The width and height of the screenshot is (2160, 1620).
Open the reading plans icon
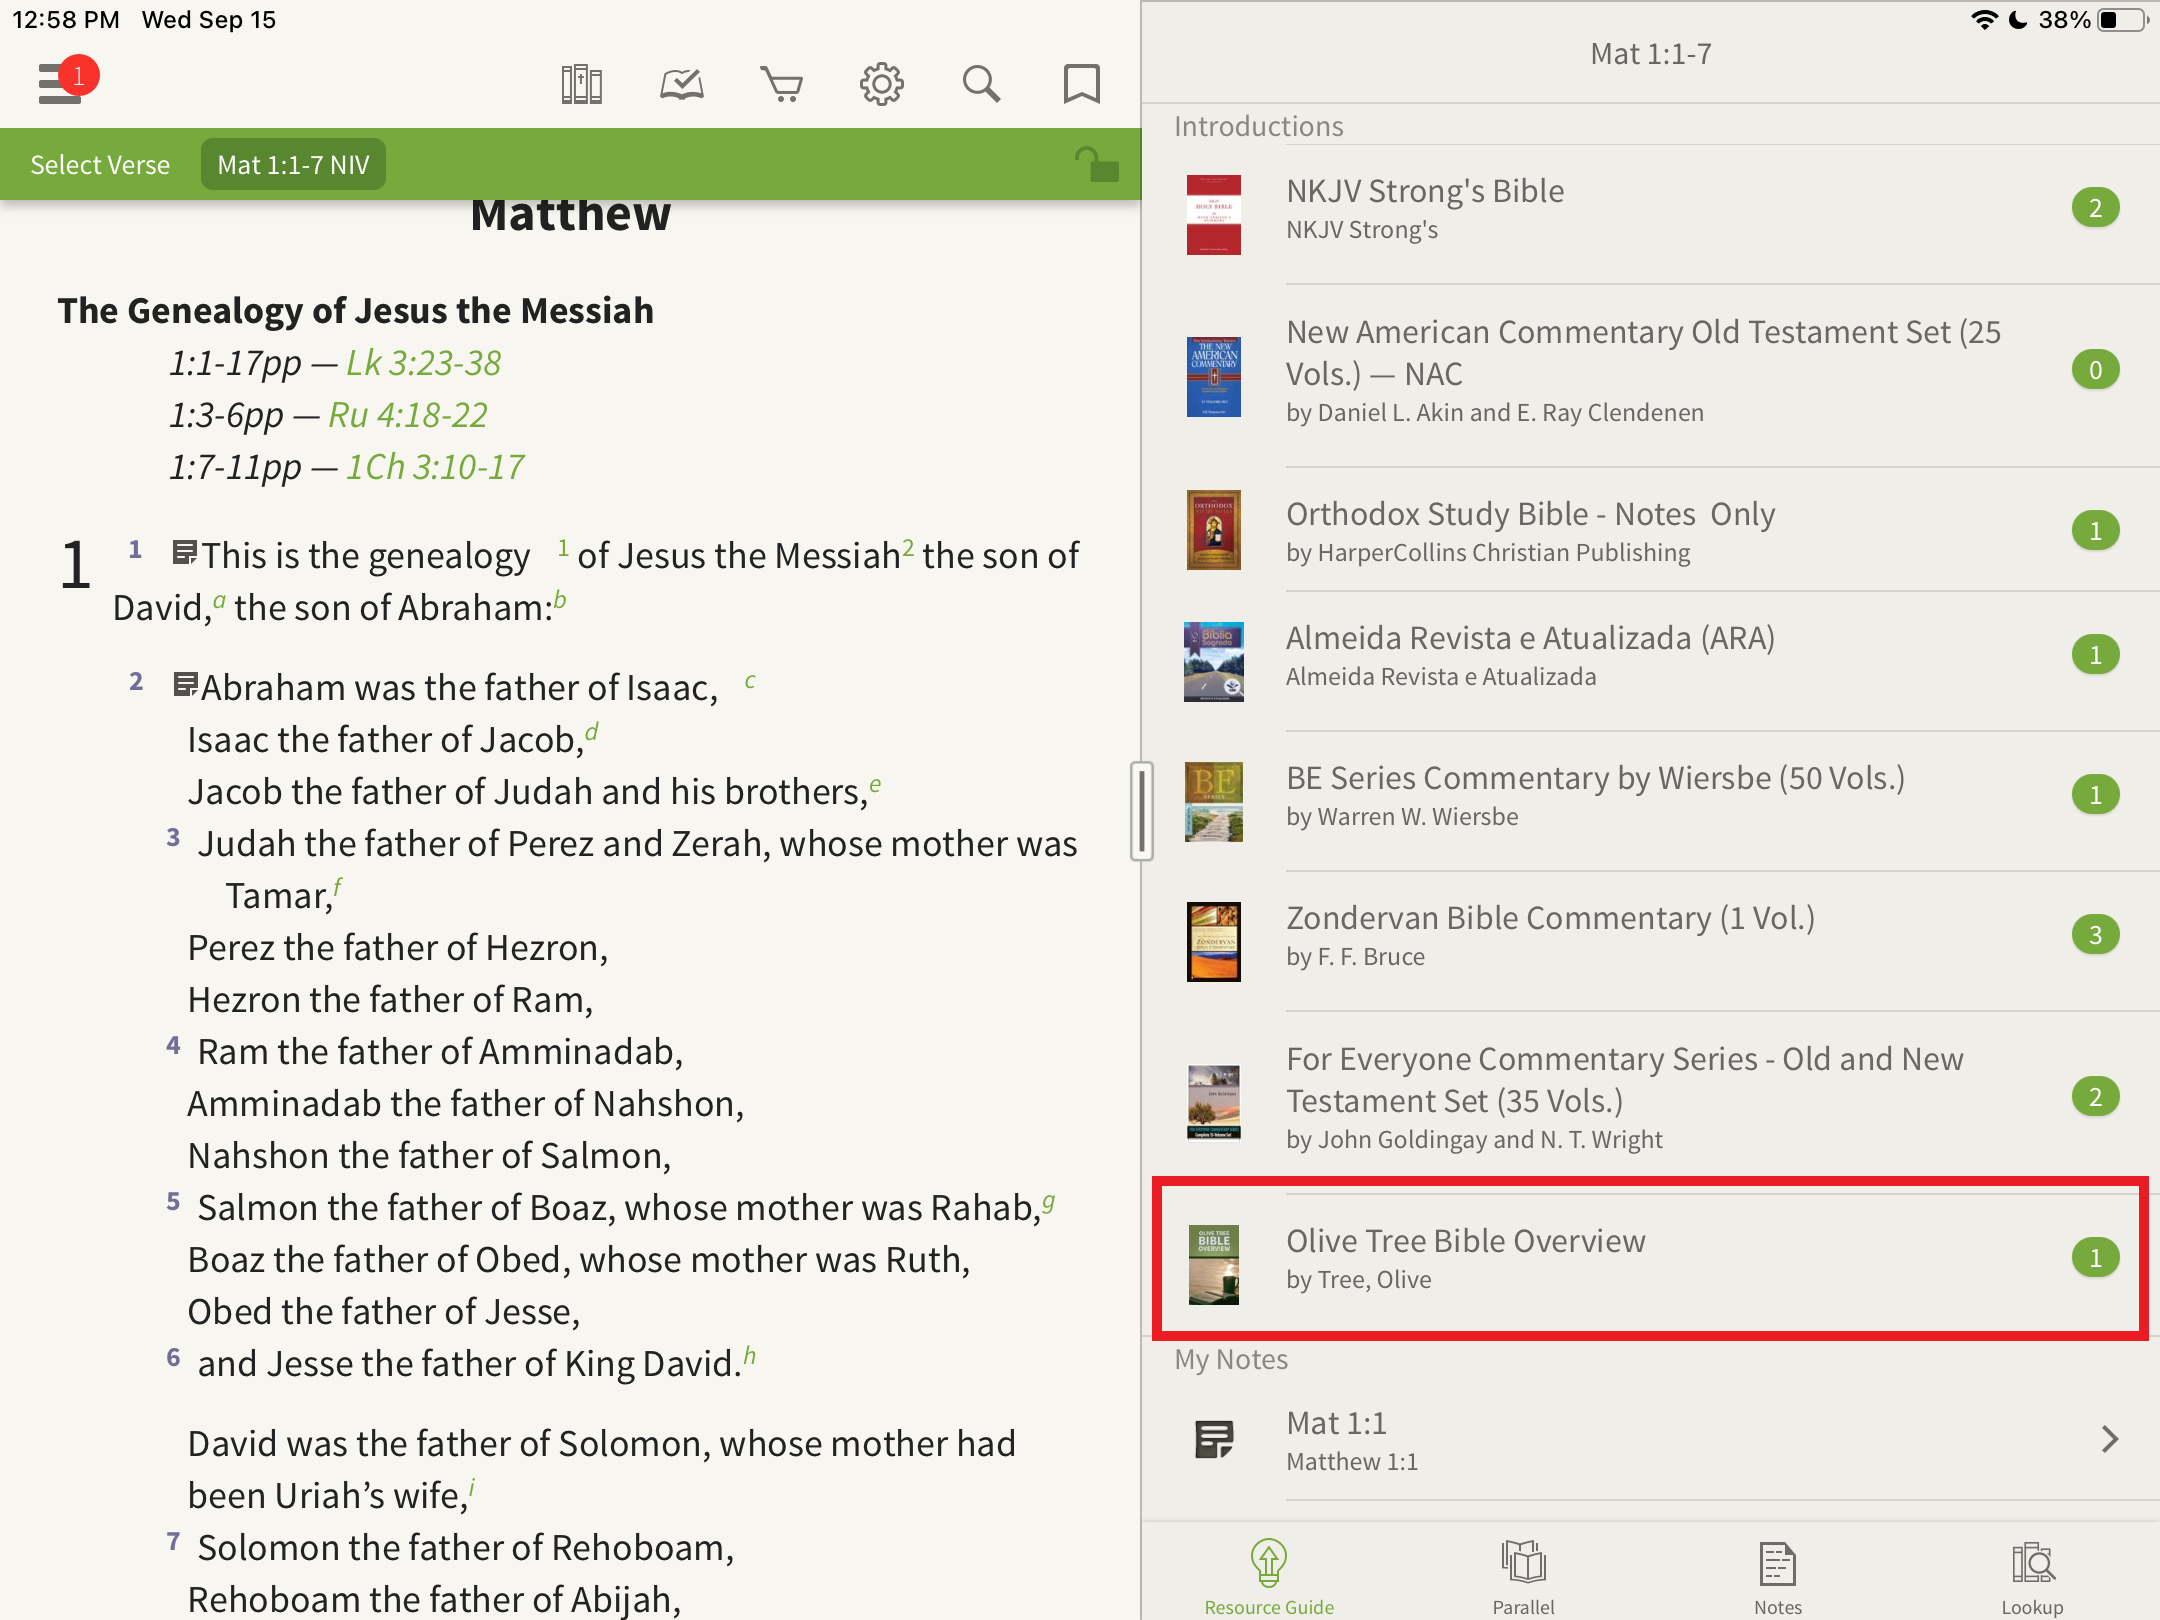click(x=682, y=85)
